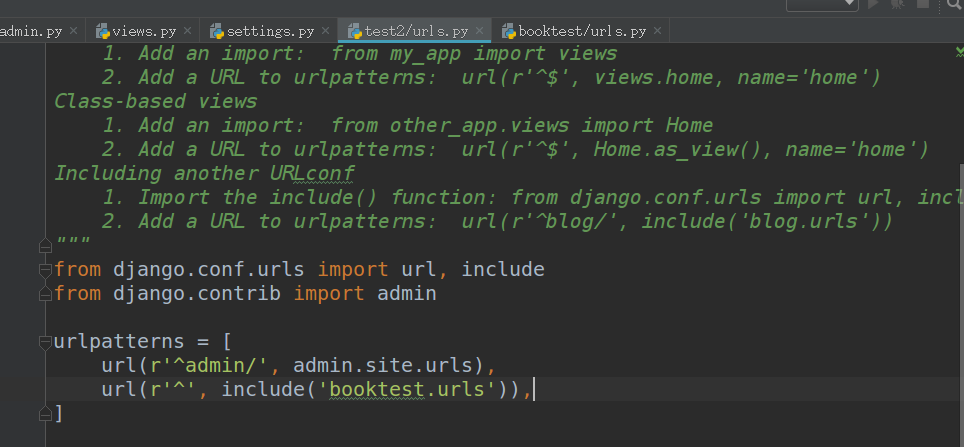Image resolution: width=964 pixels, height=447 pixels.
Task: Close the admin.py tab
Action: (x=73, y=30)
